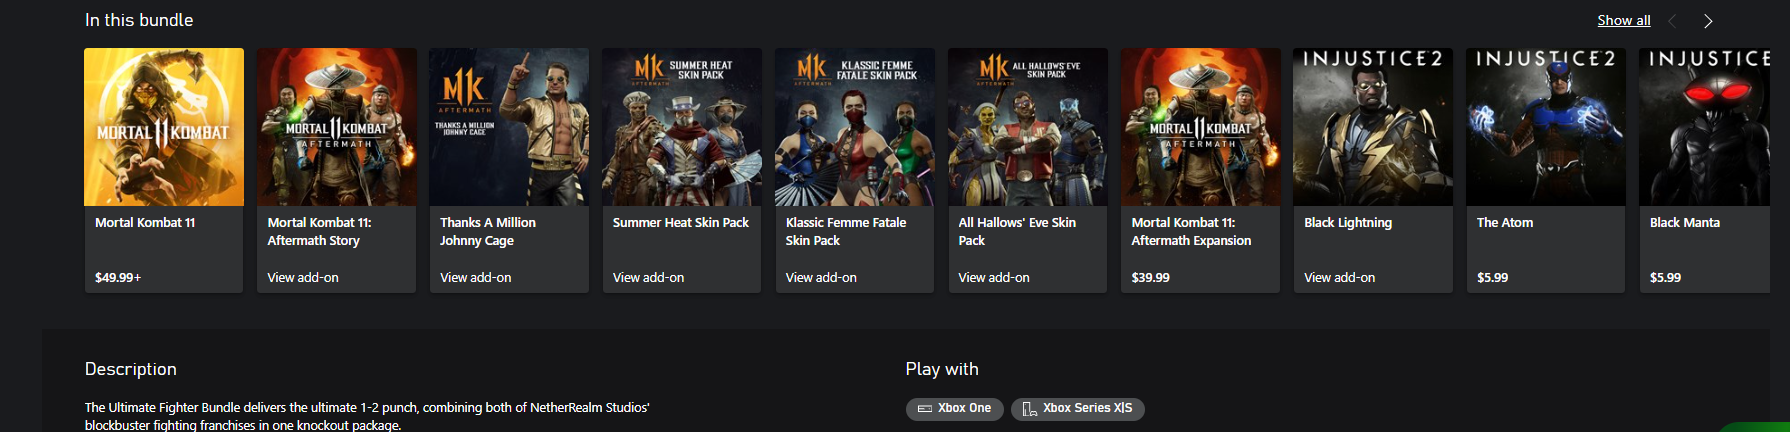1790x432 pixels.
Task: Click the Xbox One platform tag
Action: point(954,408)
